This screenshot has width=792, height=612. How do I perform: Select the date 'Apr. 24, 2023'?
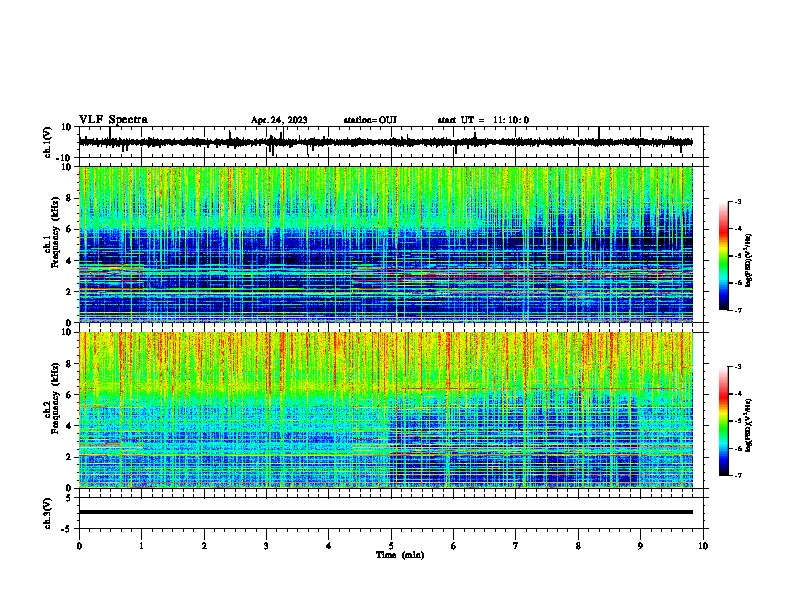279,120
